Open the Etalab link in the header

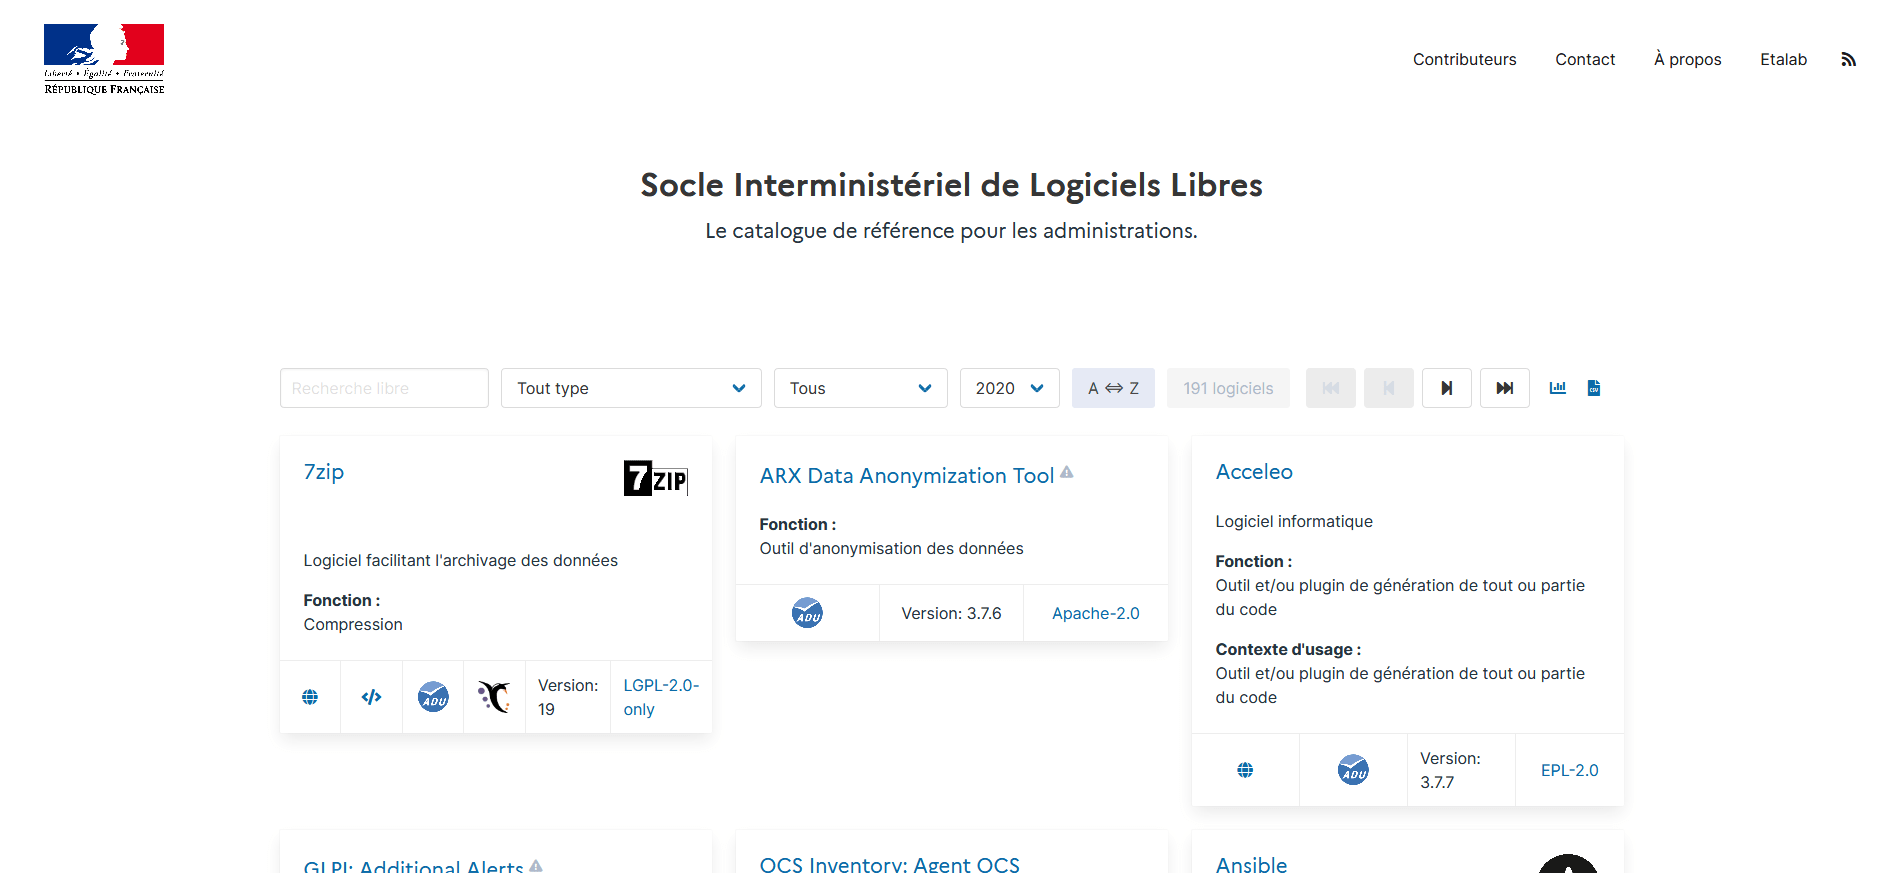(x=1783, y=60)
